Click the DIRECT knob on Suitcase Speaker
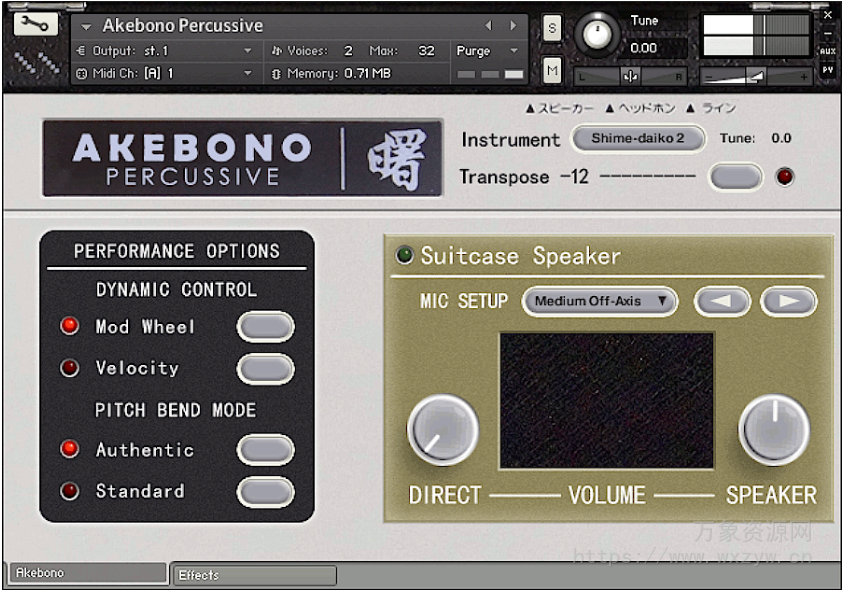The height and width of the screenshot is (591, 843). click(443, 430)
